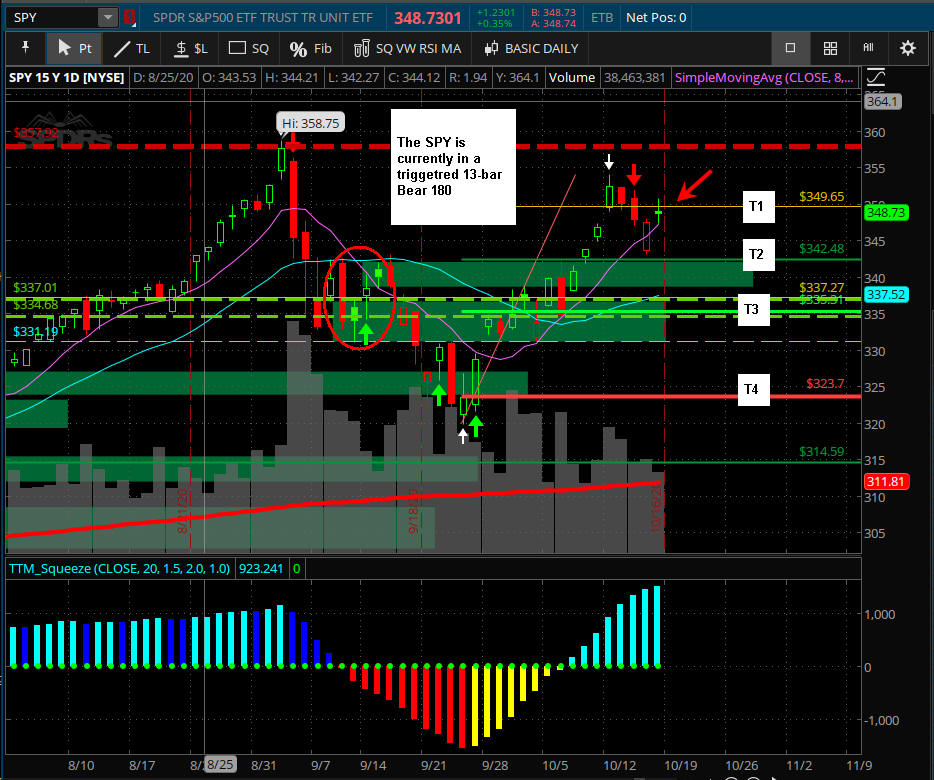Open chart settings gear icon
Screen dimensions: 934x780
[x=907, y=48]
